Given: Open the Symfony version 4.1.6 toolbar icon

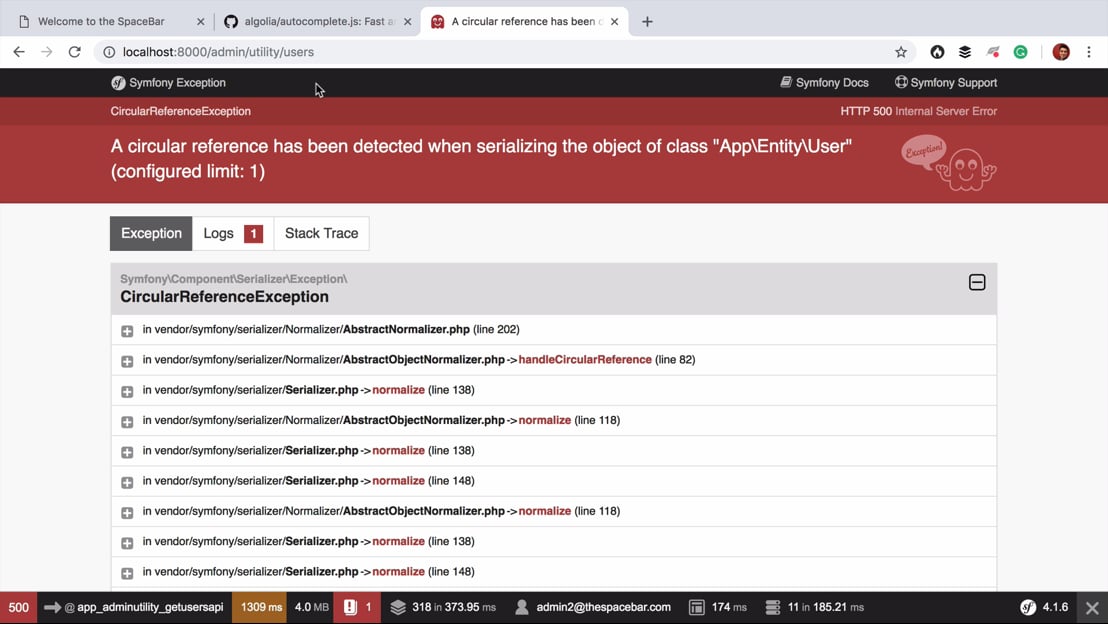Looking at the screenshot, I should [1044, 607].
